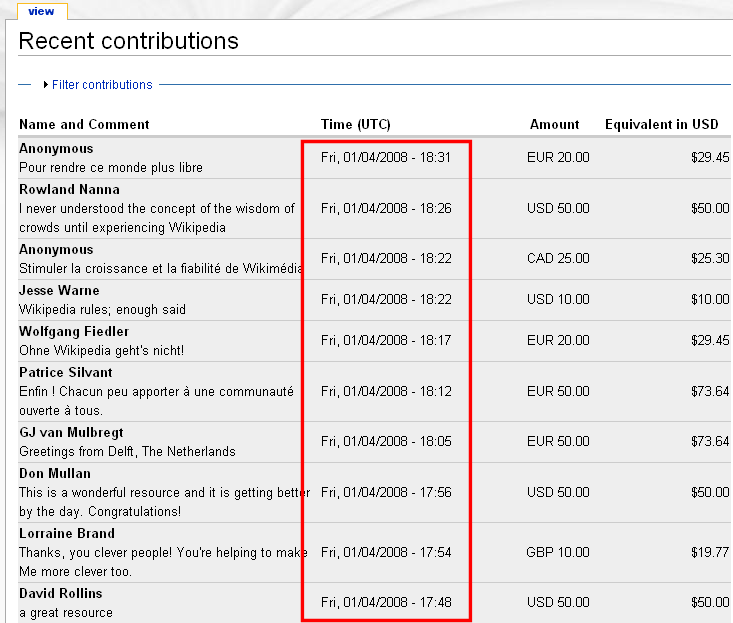
Task: Select the GJ van Mulbregt donor name
Action: [x=71, y=432]
